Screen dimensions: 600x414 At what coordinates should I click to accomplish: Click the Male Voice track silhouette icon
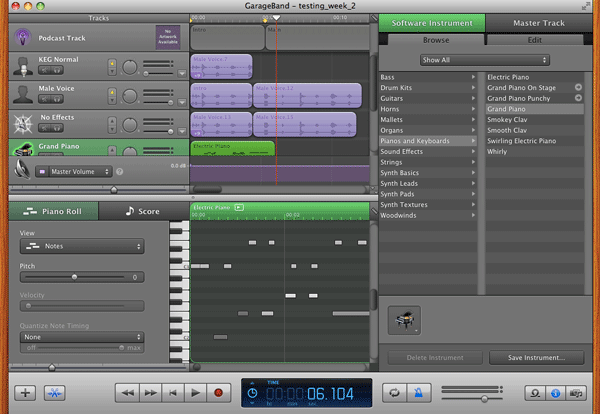[23, 95]
